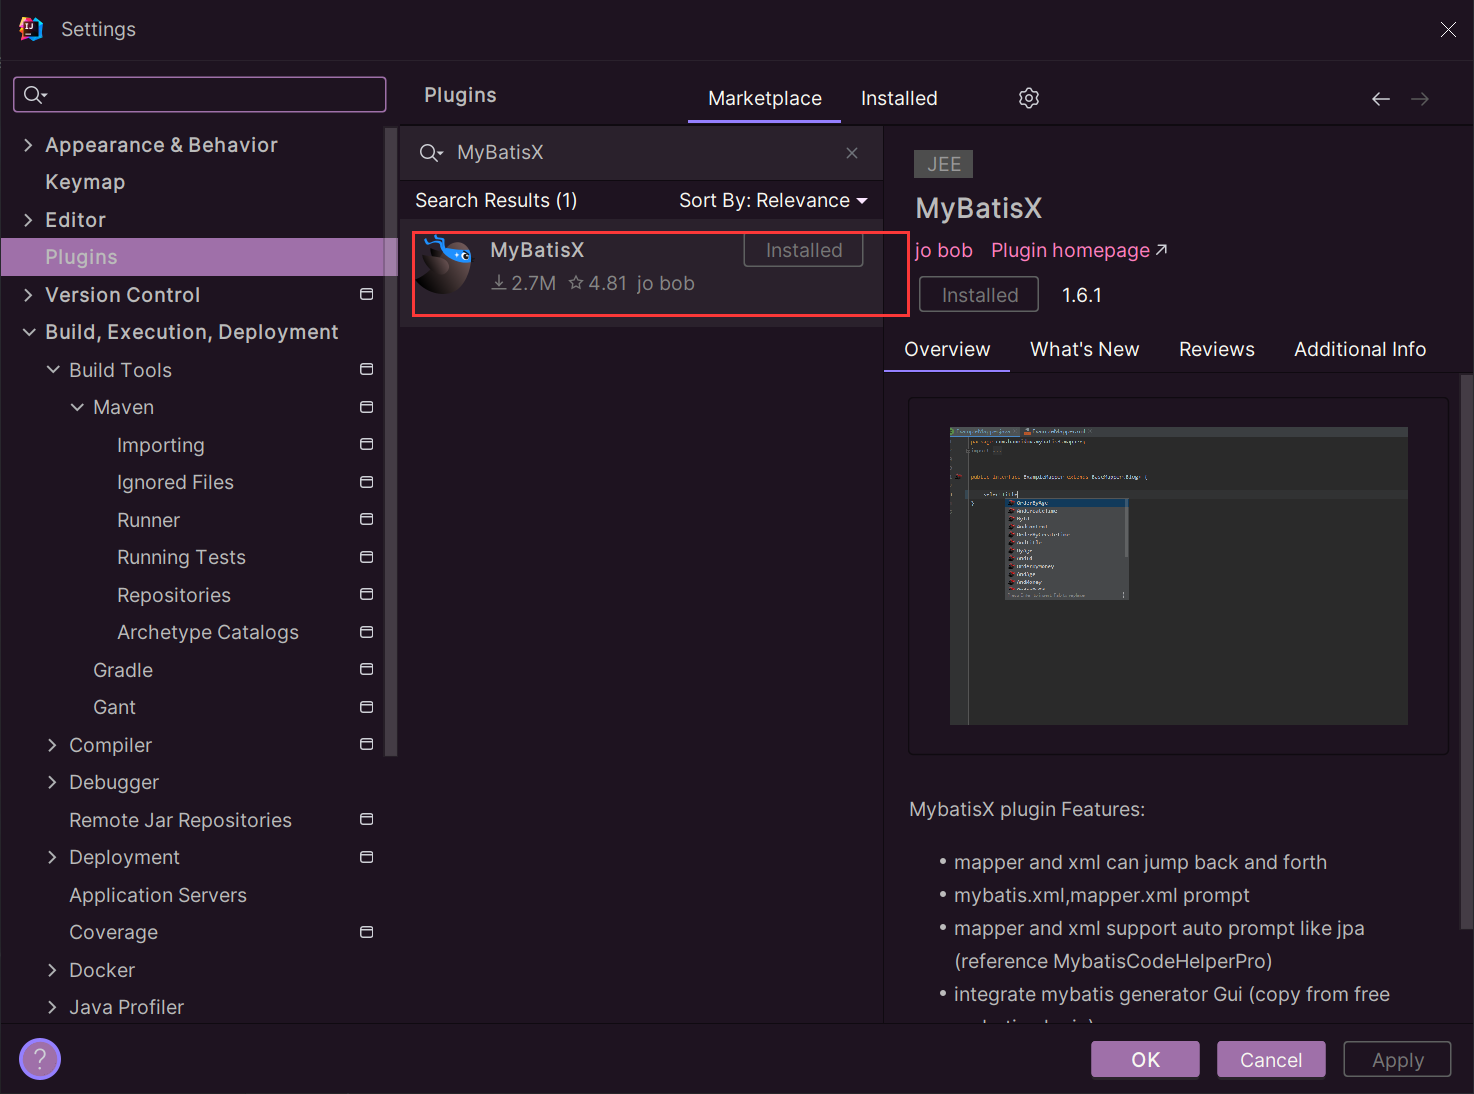Click project-level icon beside Importing

point(367,444)
